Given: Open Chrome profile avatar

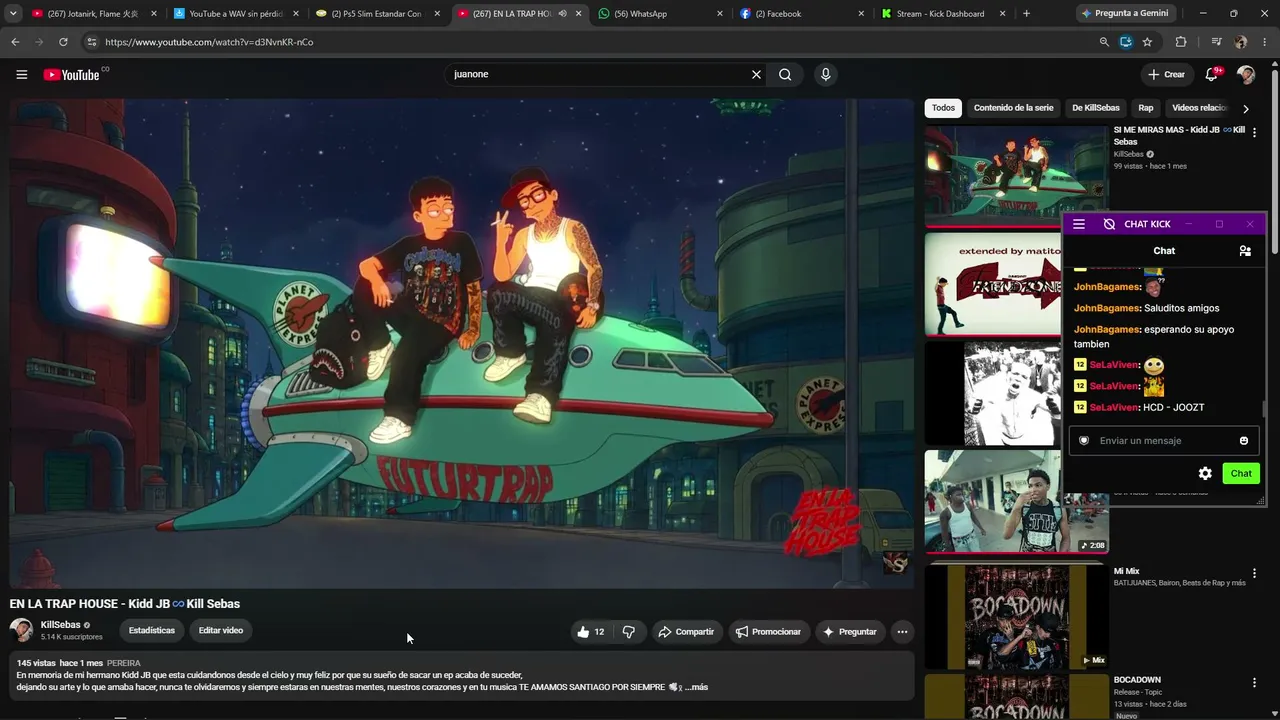Looking at the screenshot, I should tap(1241, 42).
